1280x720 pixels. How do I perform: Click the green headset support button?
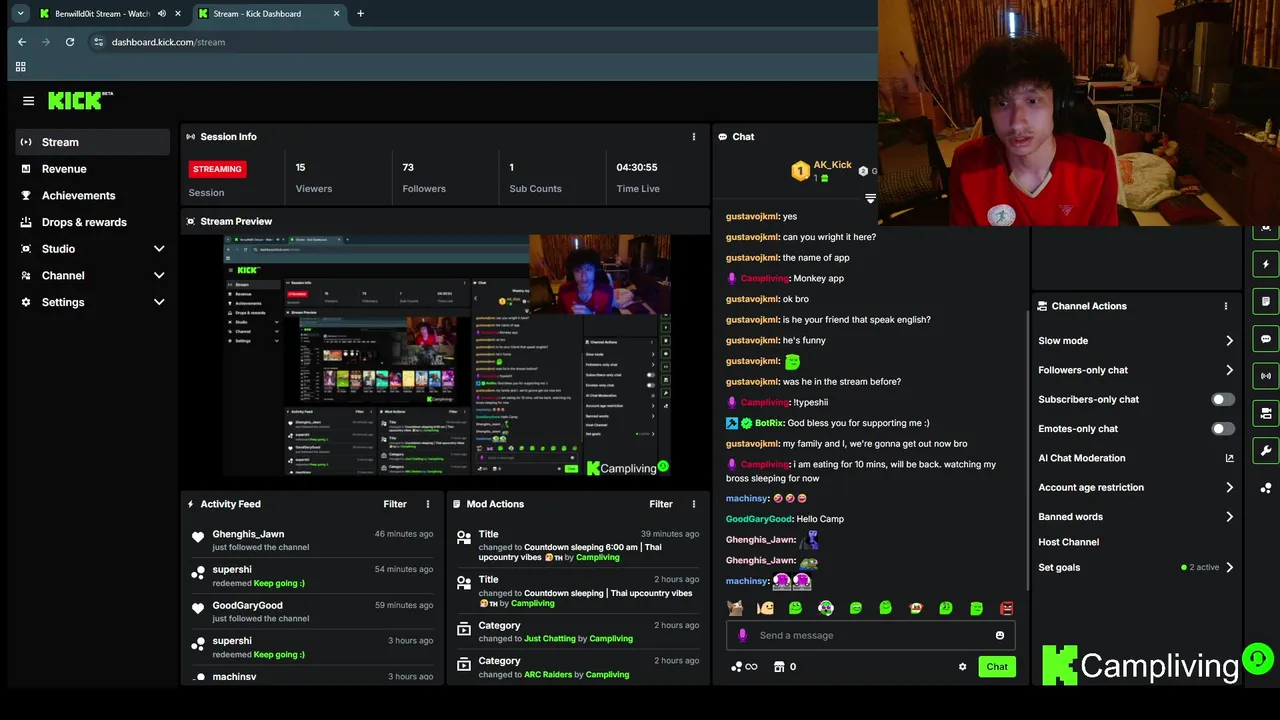tap(1257, 659)
